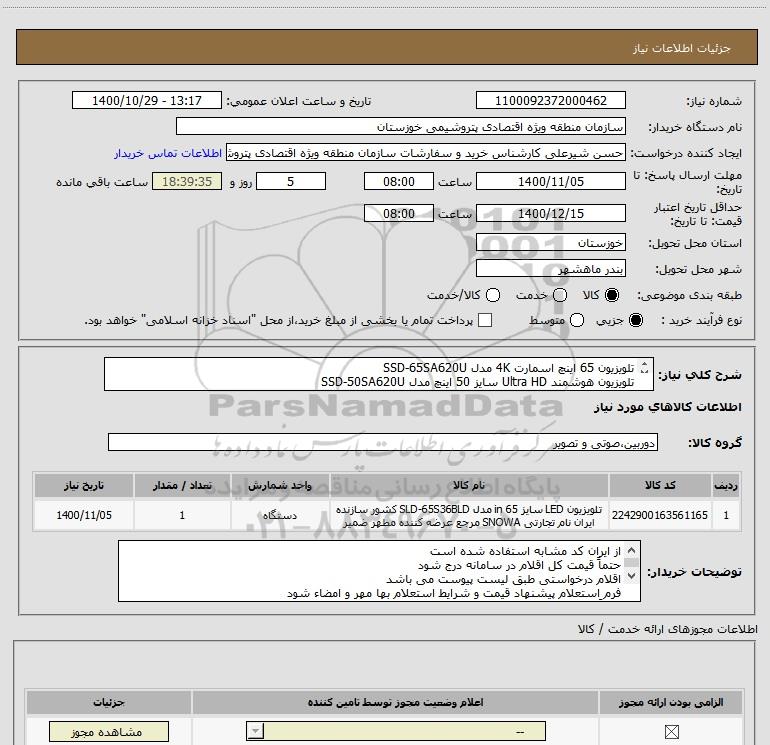Toggle Islamic treasury bonds payment checkbox
The image size is (770, 745).
pyautogui.click(x=485, y=320)
